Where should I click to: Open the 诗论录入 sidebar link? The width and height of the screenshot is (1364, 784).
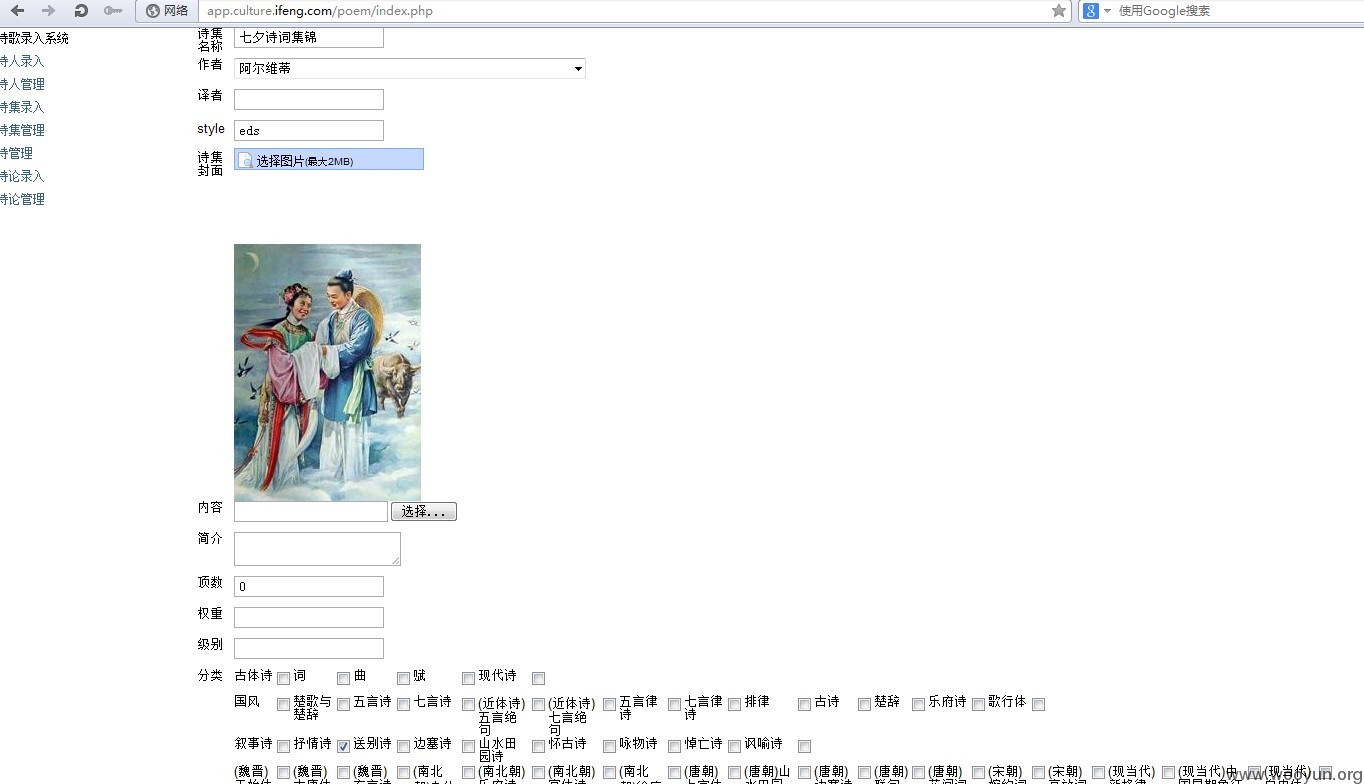[x=22, y=176]
